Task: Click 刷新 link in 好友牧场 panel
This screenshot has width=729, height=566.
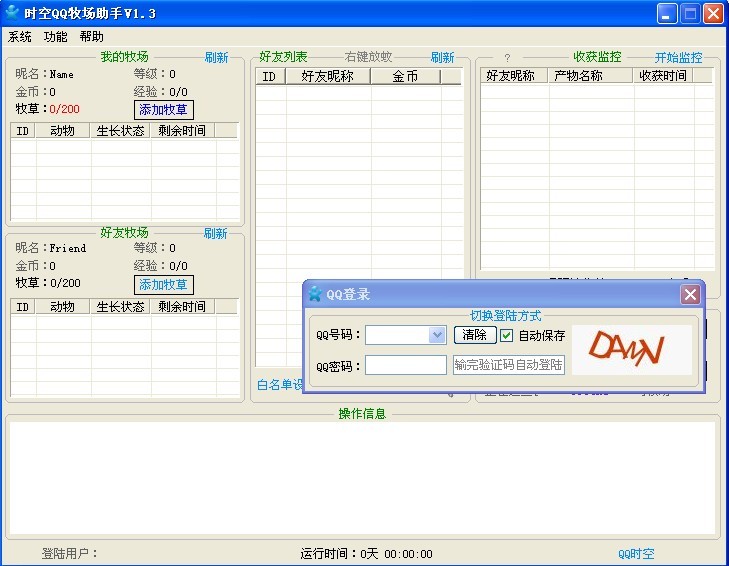Action: (x=215, y=233)
